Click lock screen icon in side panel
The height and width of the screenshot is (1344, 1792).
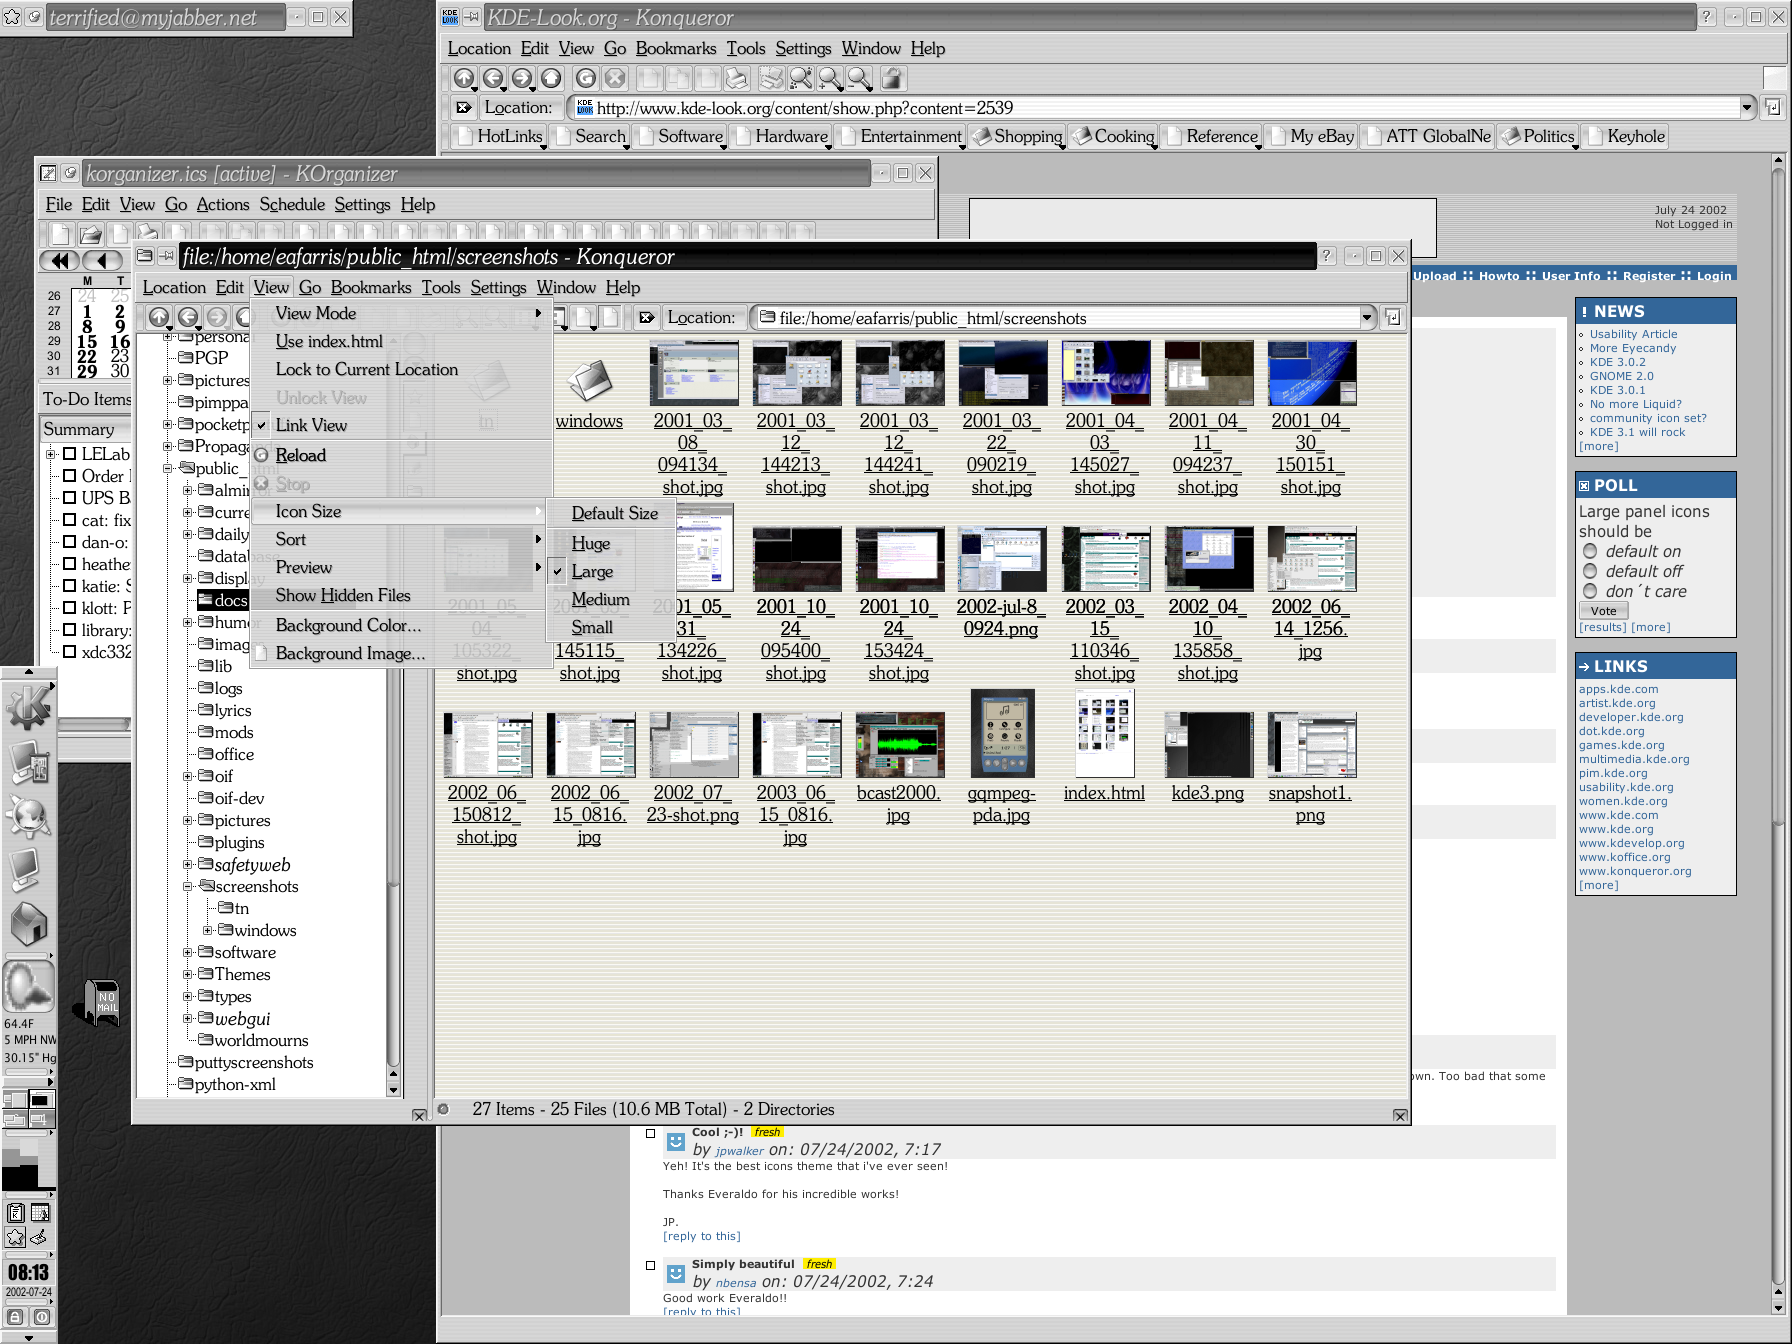tap(15, 1317)
